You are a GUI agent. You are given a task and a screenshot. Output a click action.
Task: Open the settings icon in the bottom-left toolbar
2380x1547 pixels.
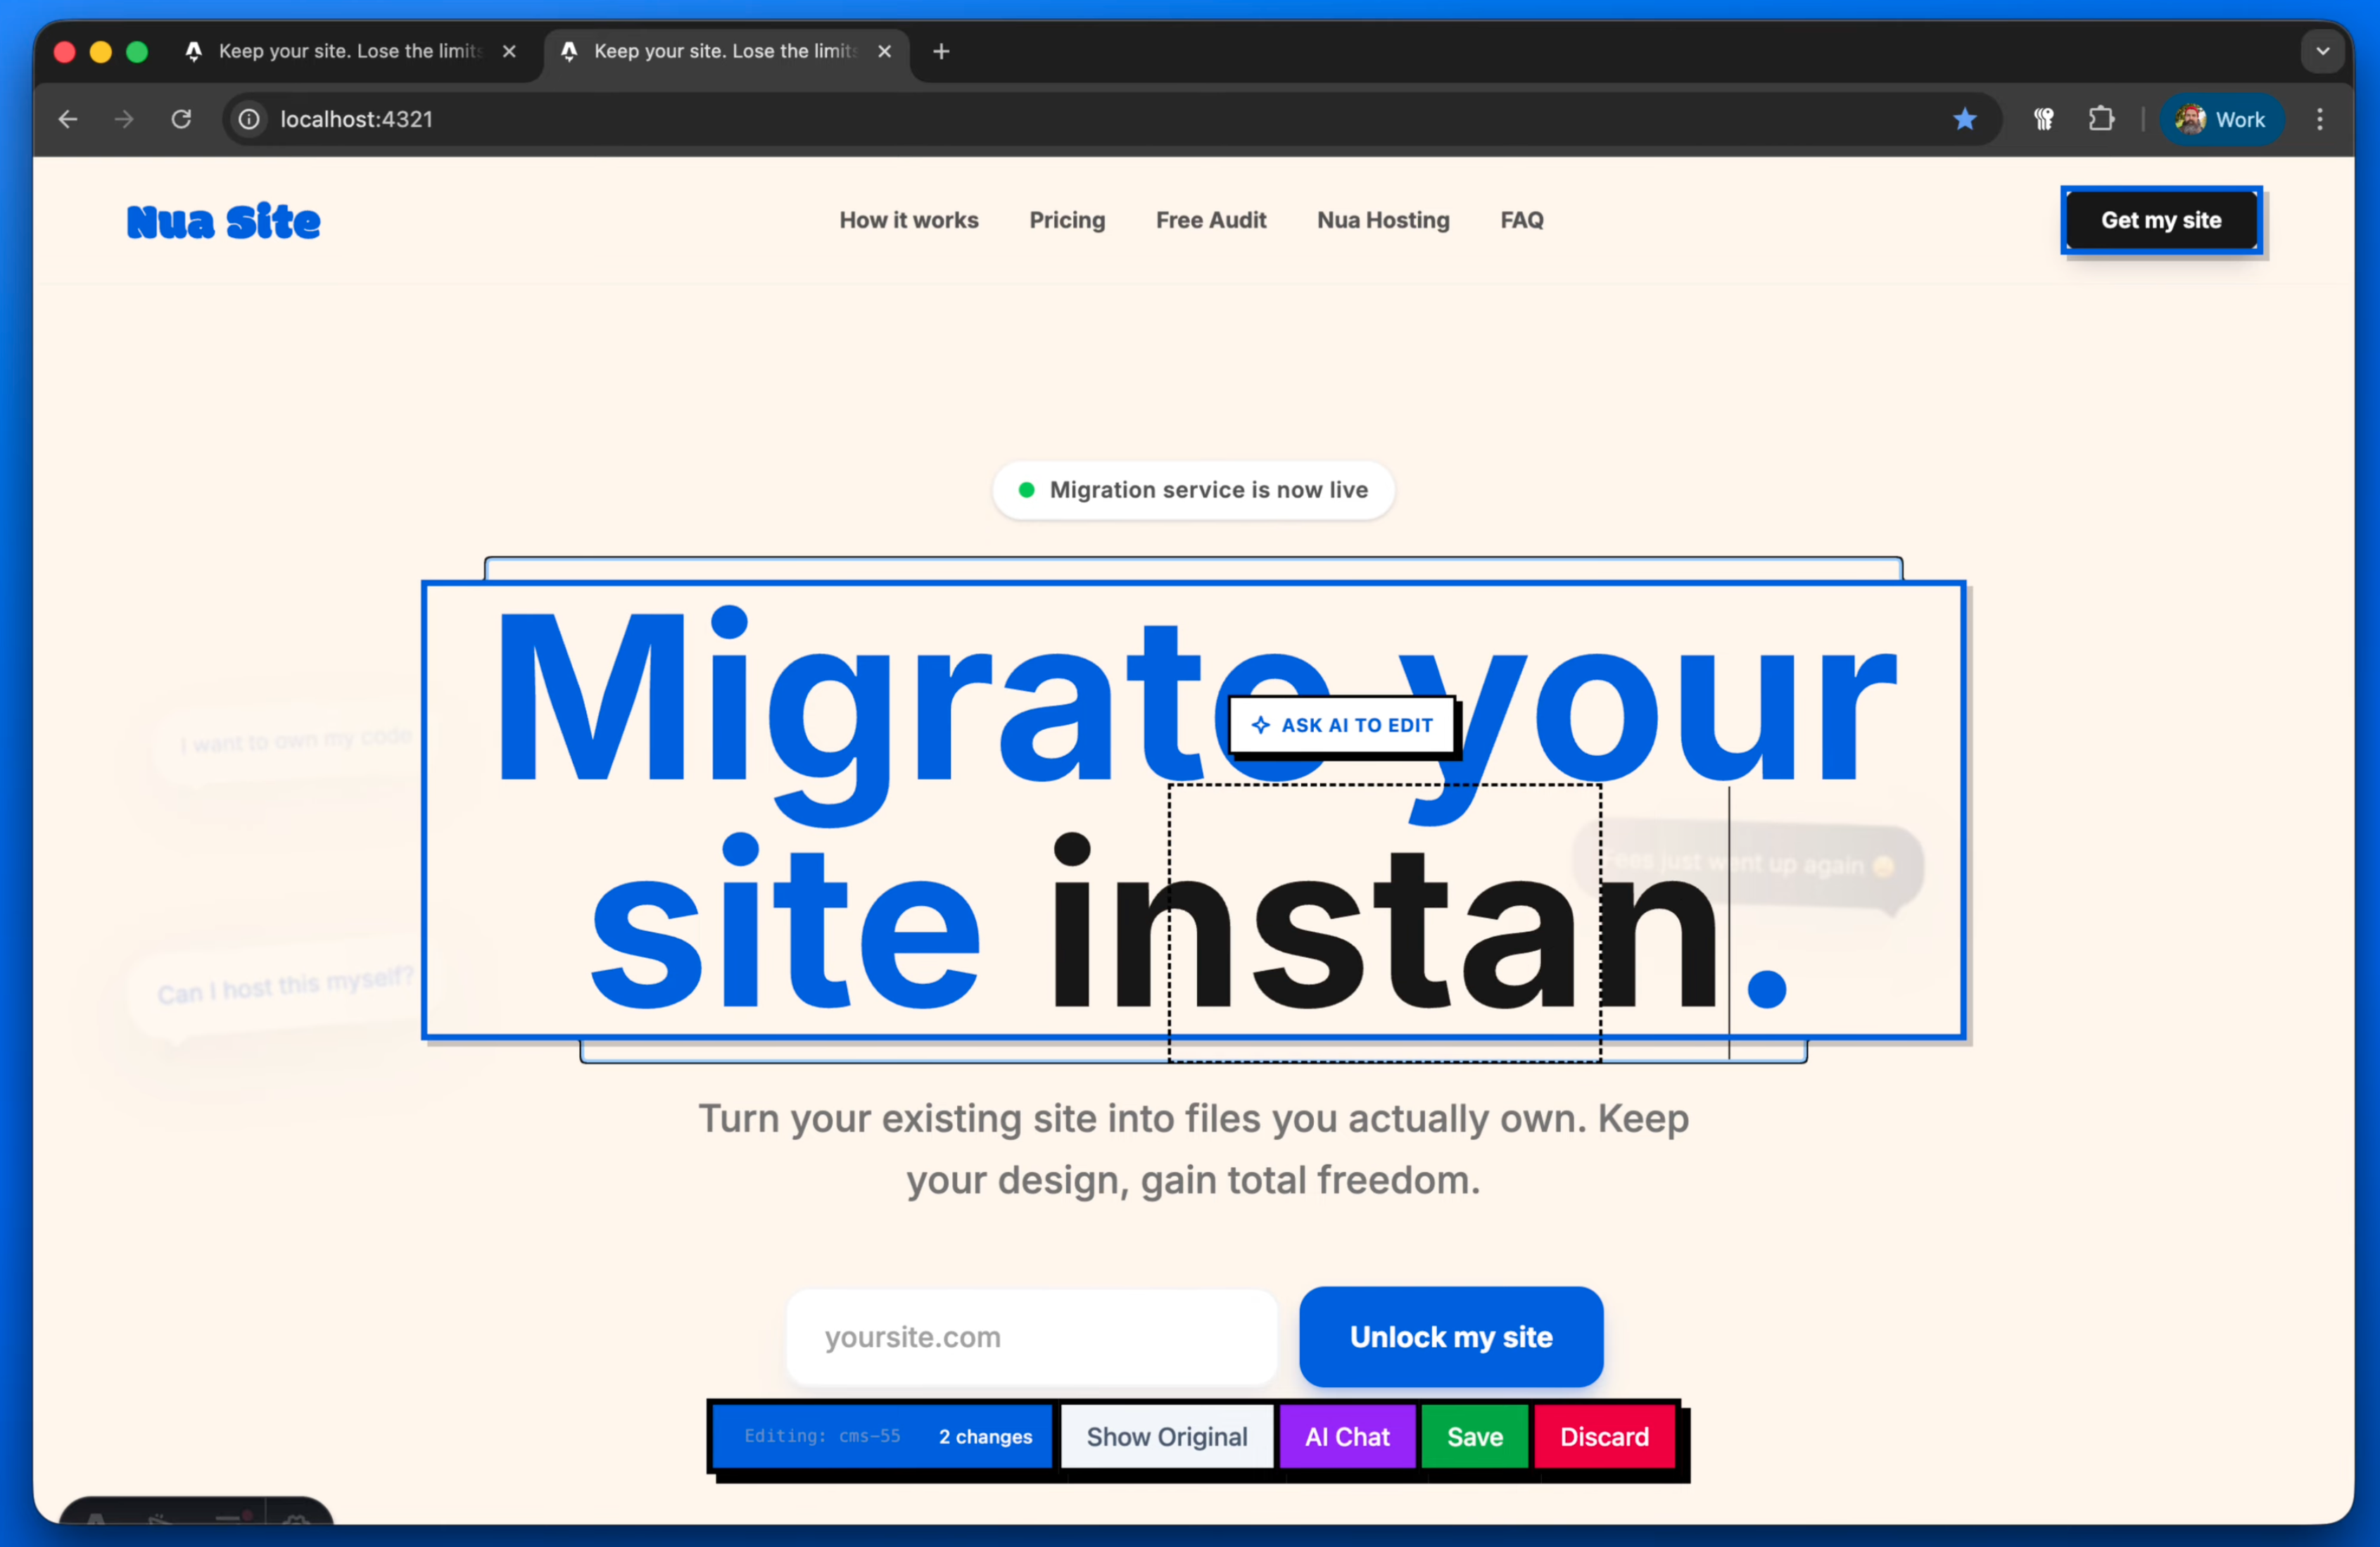(298, 1528)
